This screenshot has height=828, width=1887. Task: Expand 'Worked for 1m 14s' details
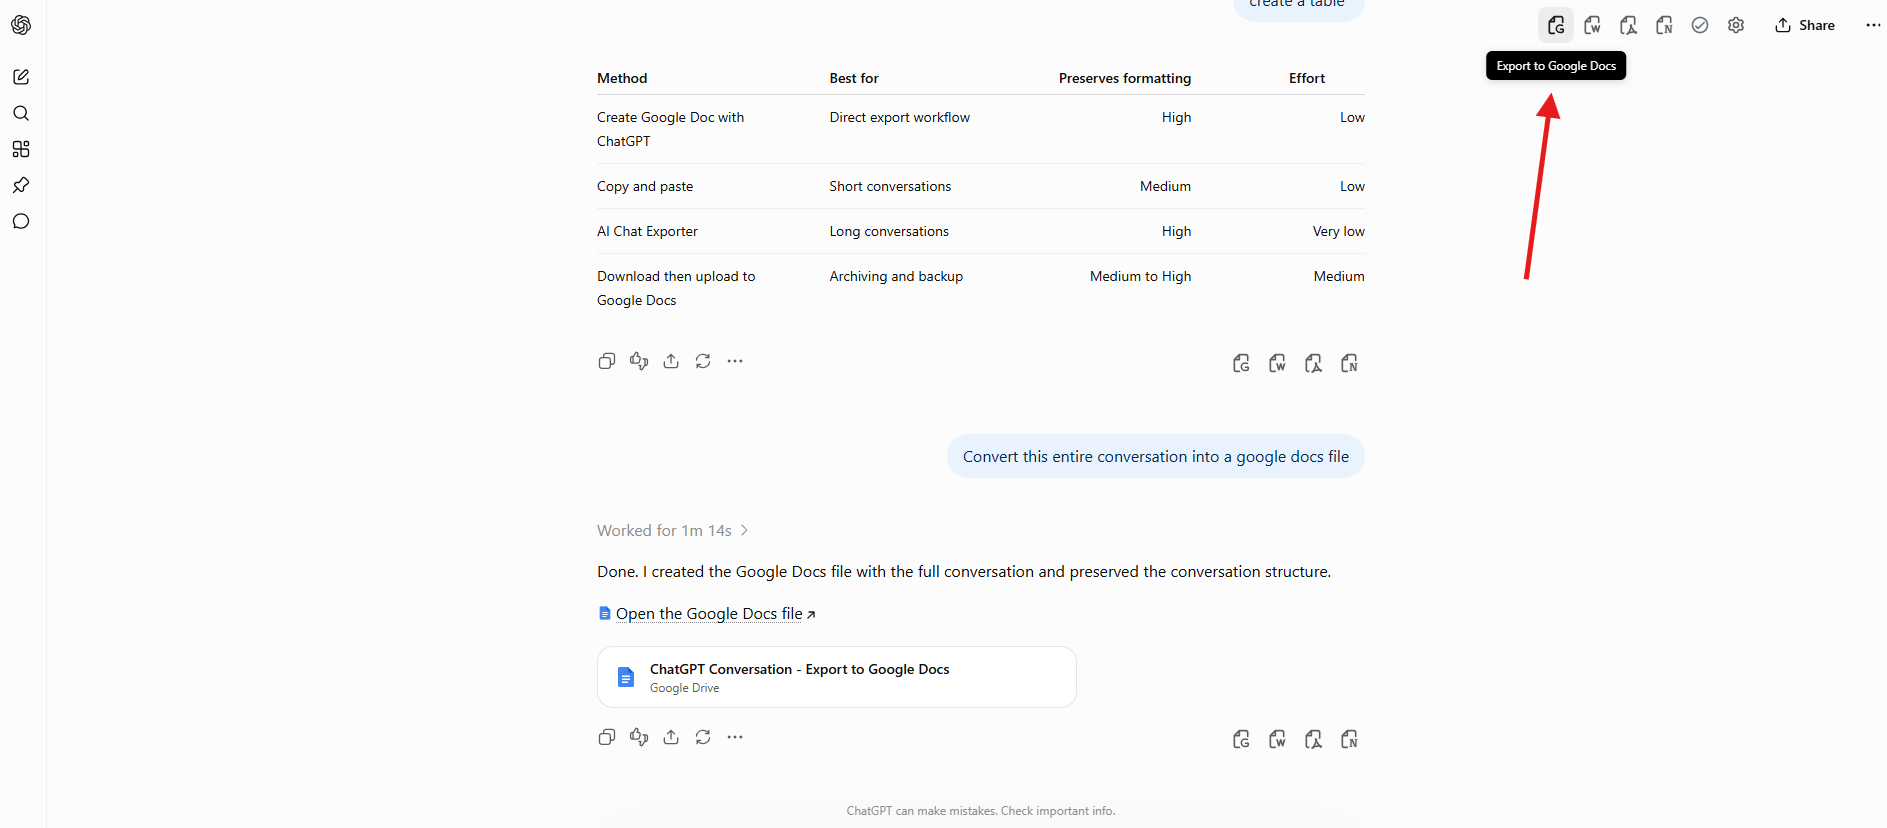(x=673, y=530)
